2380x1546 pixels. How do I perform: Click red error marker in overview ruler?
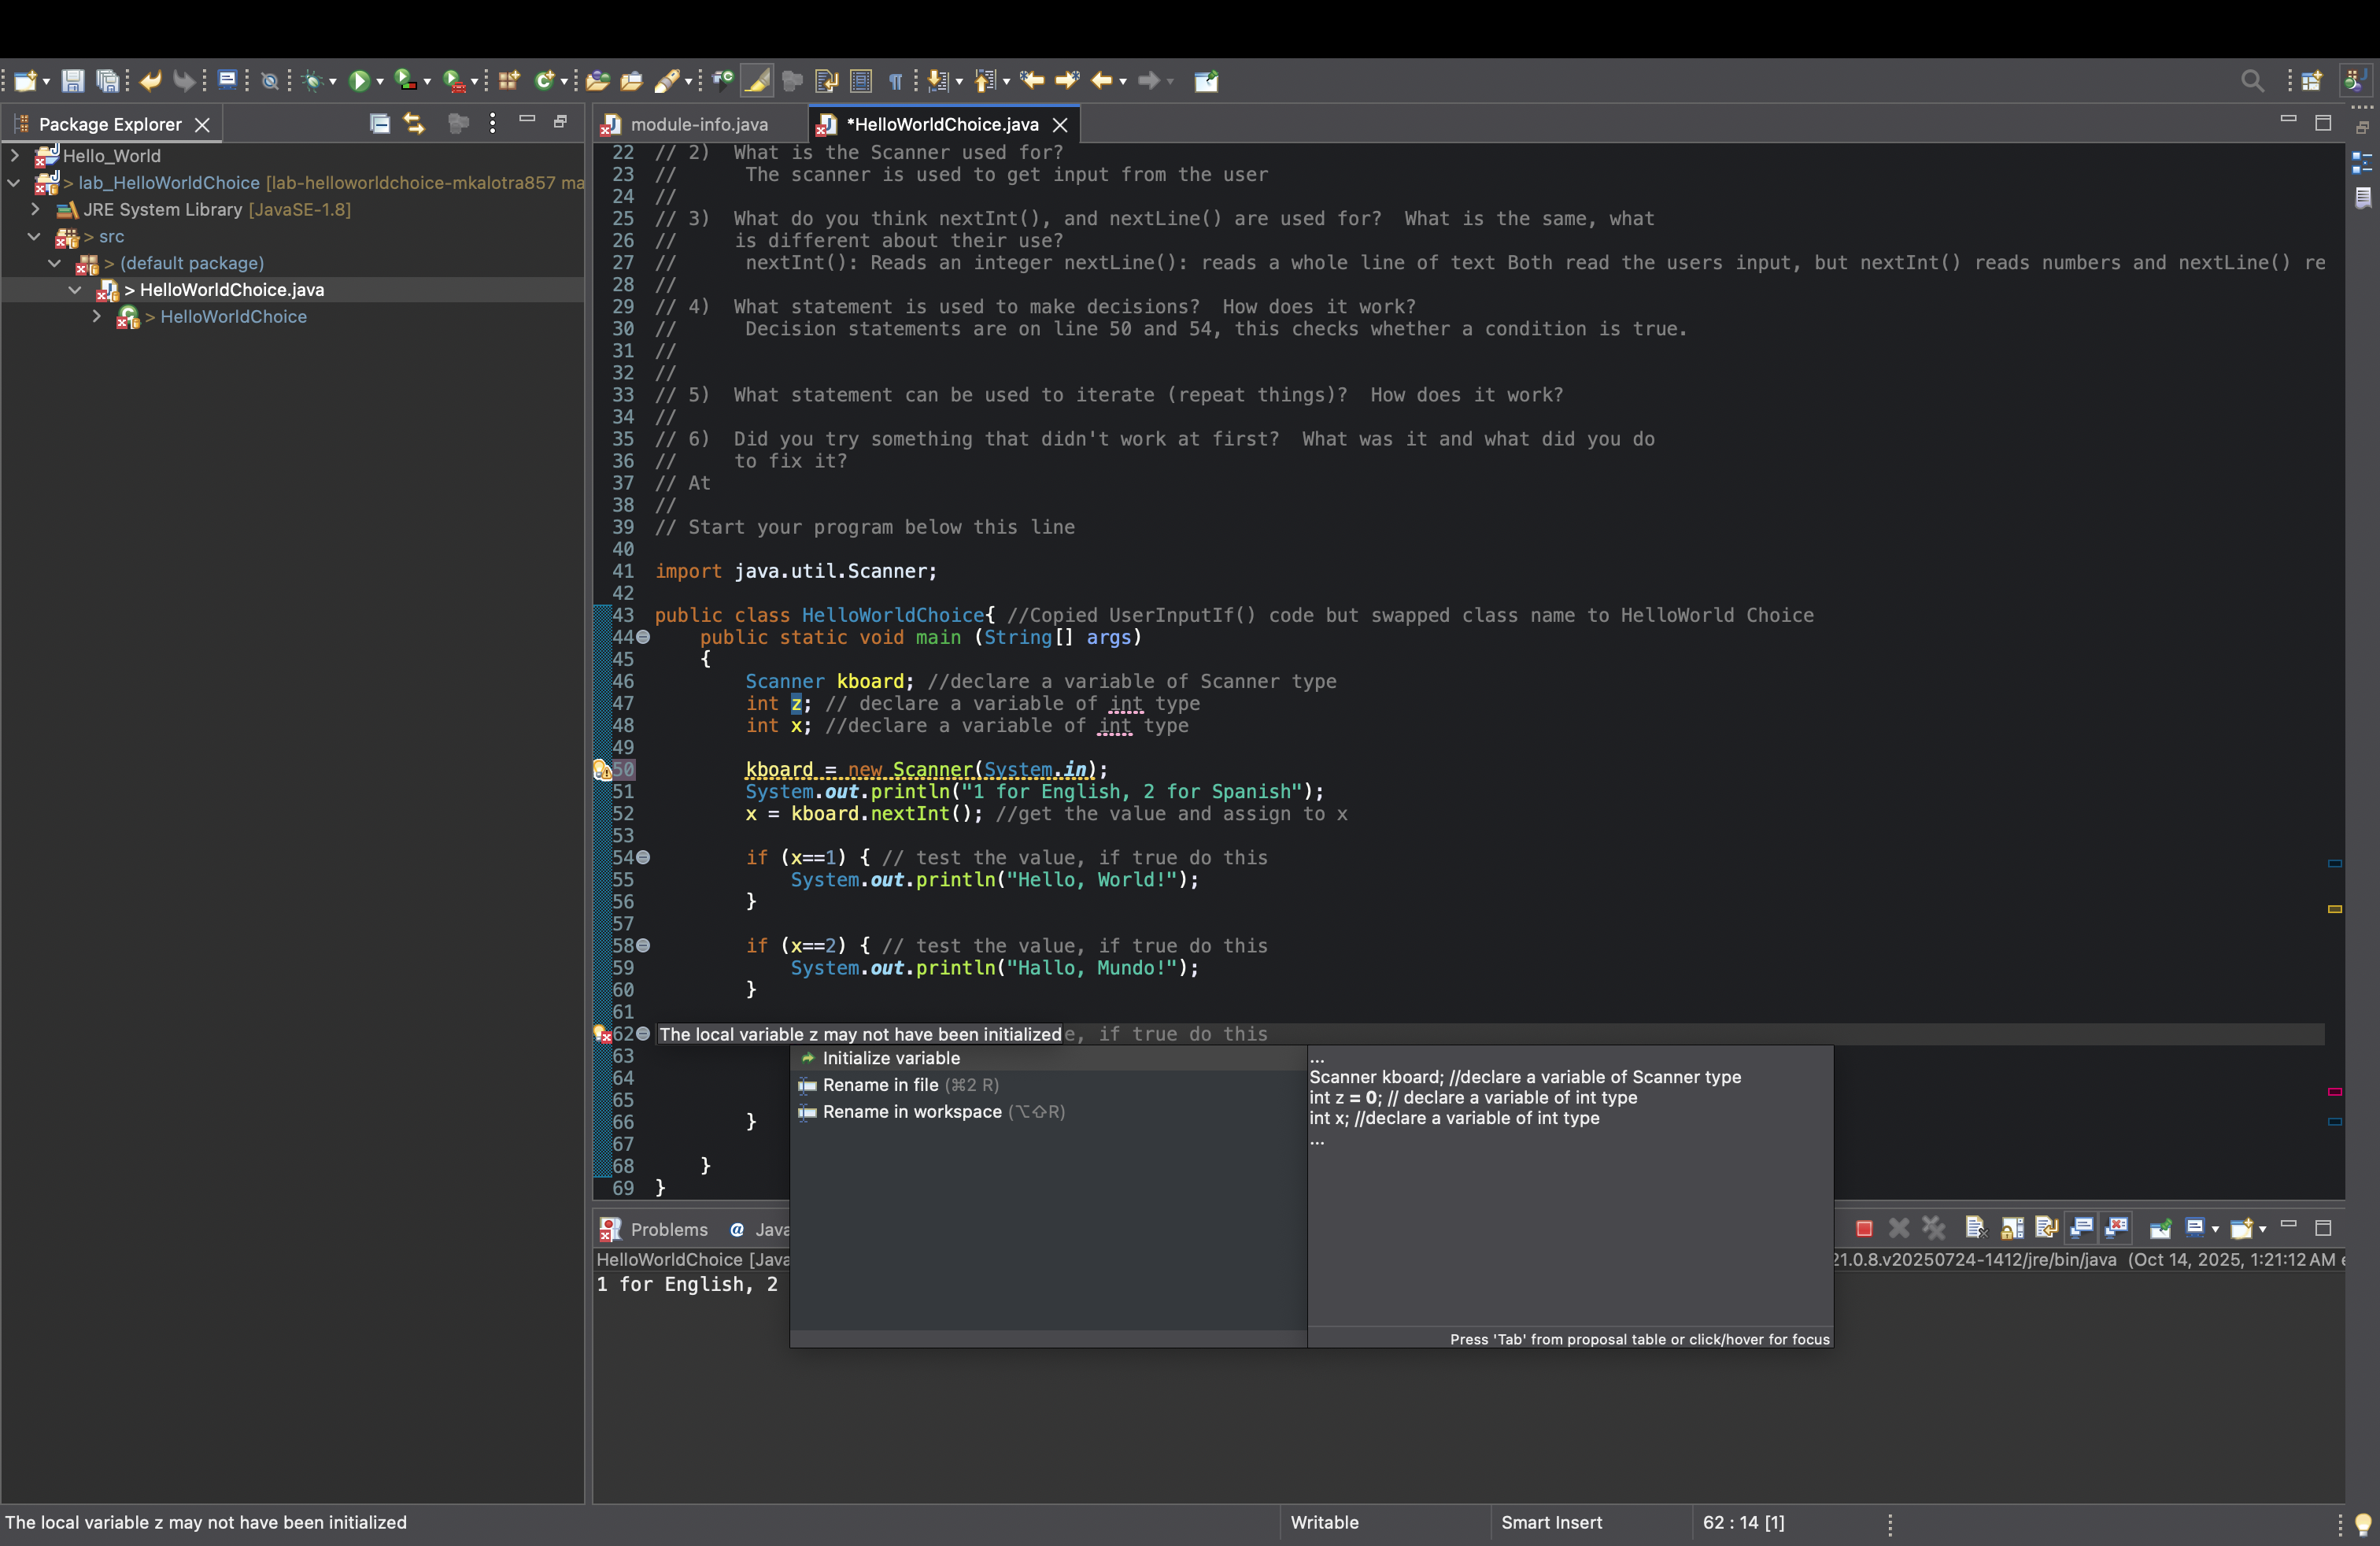point(2334,1091)
